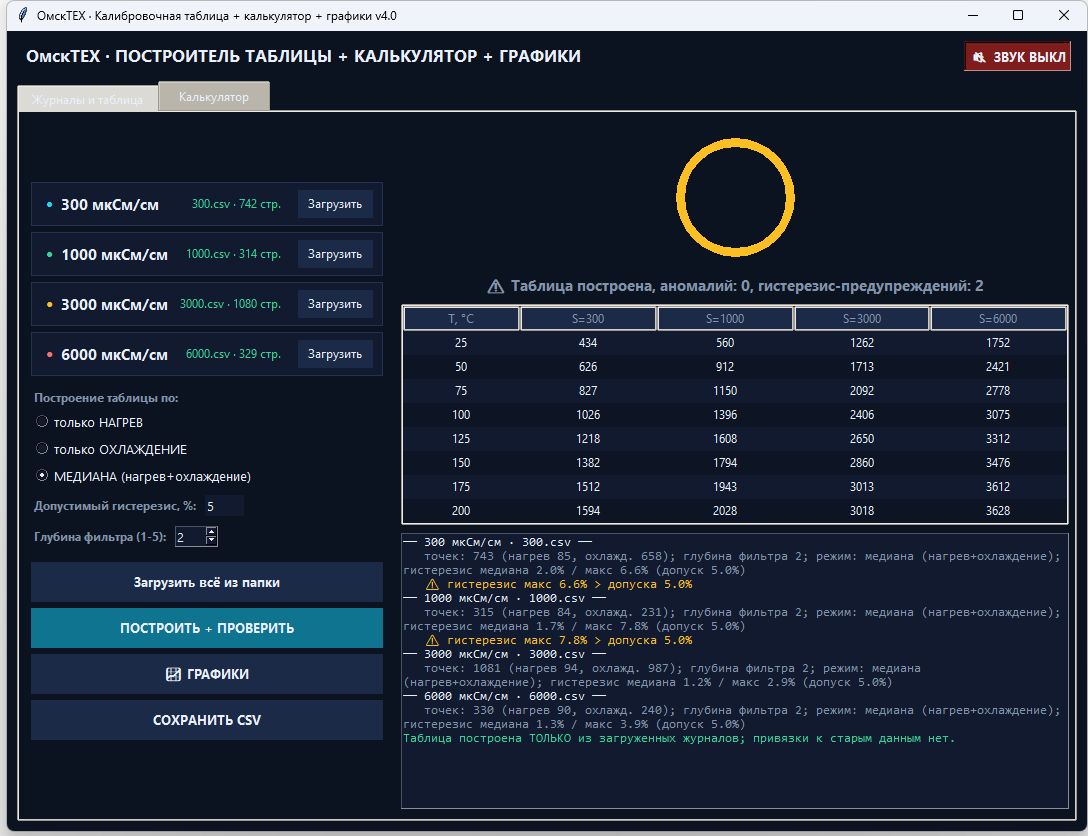Click warning icon on гистерезис макс 7.8% line
The image size is (1088, 836).
click(x=432, y=640)
